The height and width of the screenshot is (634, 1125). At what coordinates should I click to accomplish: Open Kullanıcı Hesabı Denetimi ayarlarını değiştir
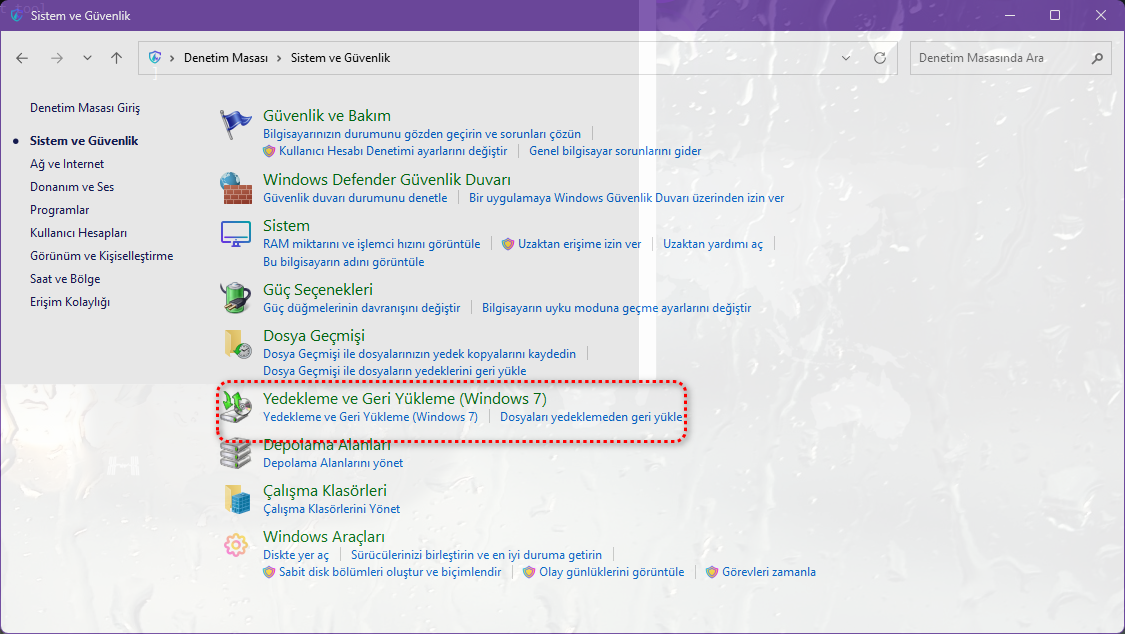392,151
